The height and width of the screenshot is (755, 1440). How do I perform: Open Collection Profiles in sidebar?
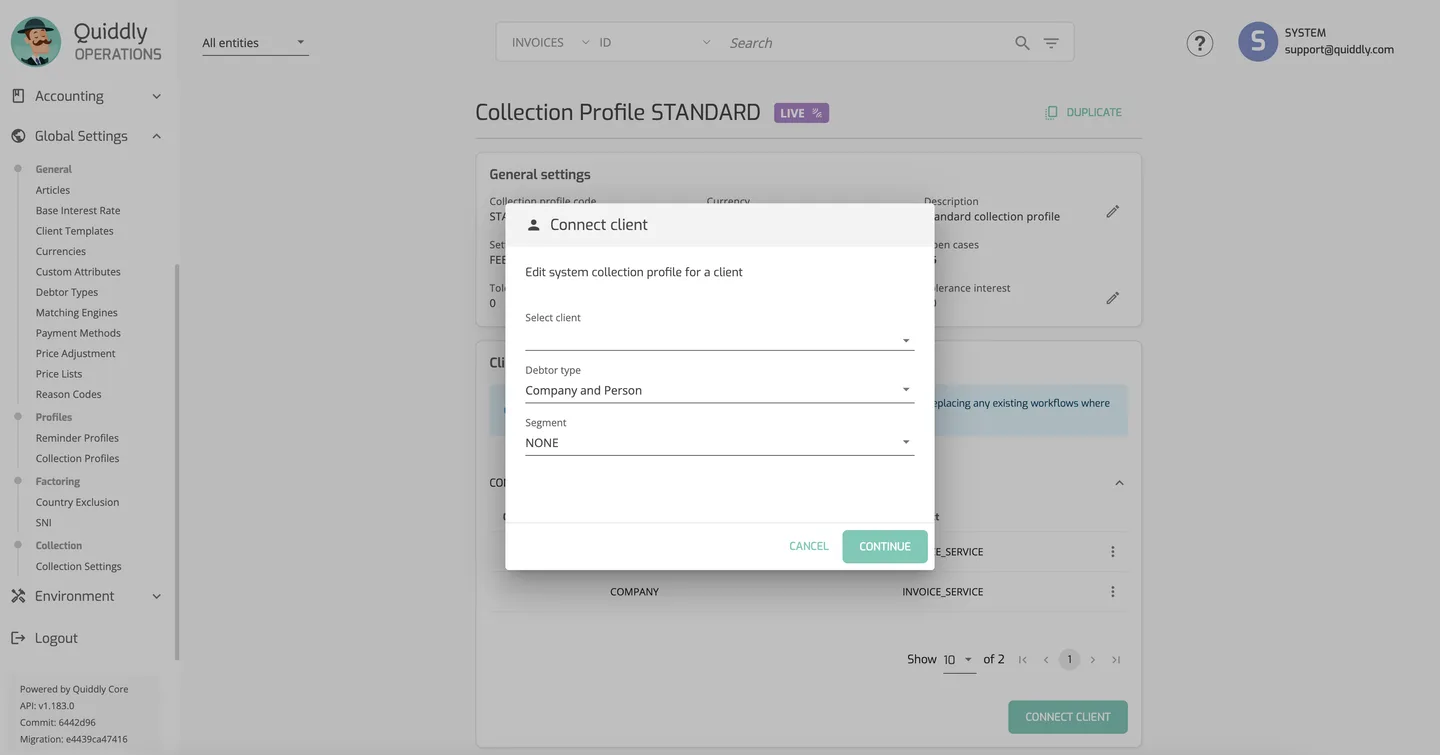pos(77,459)
